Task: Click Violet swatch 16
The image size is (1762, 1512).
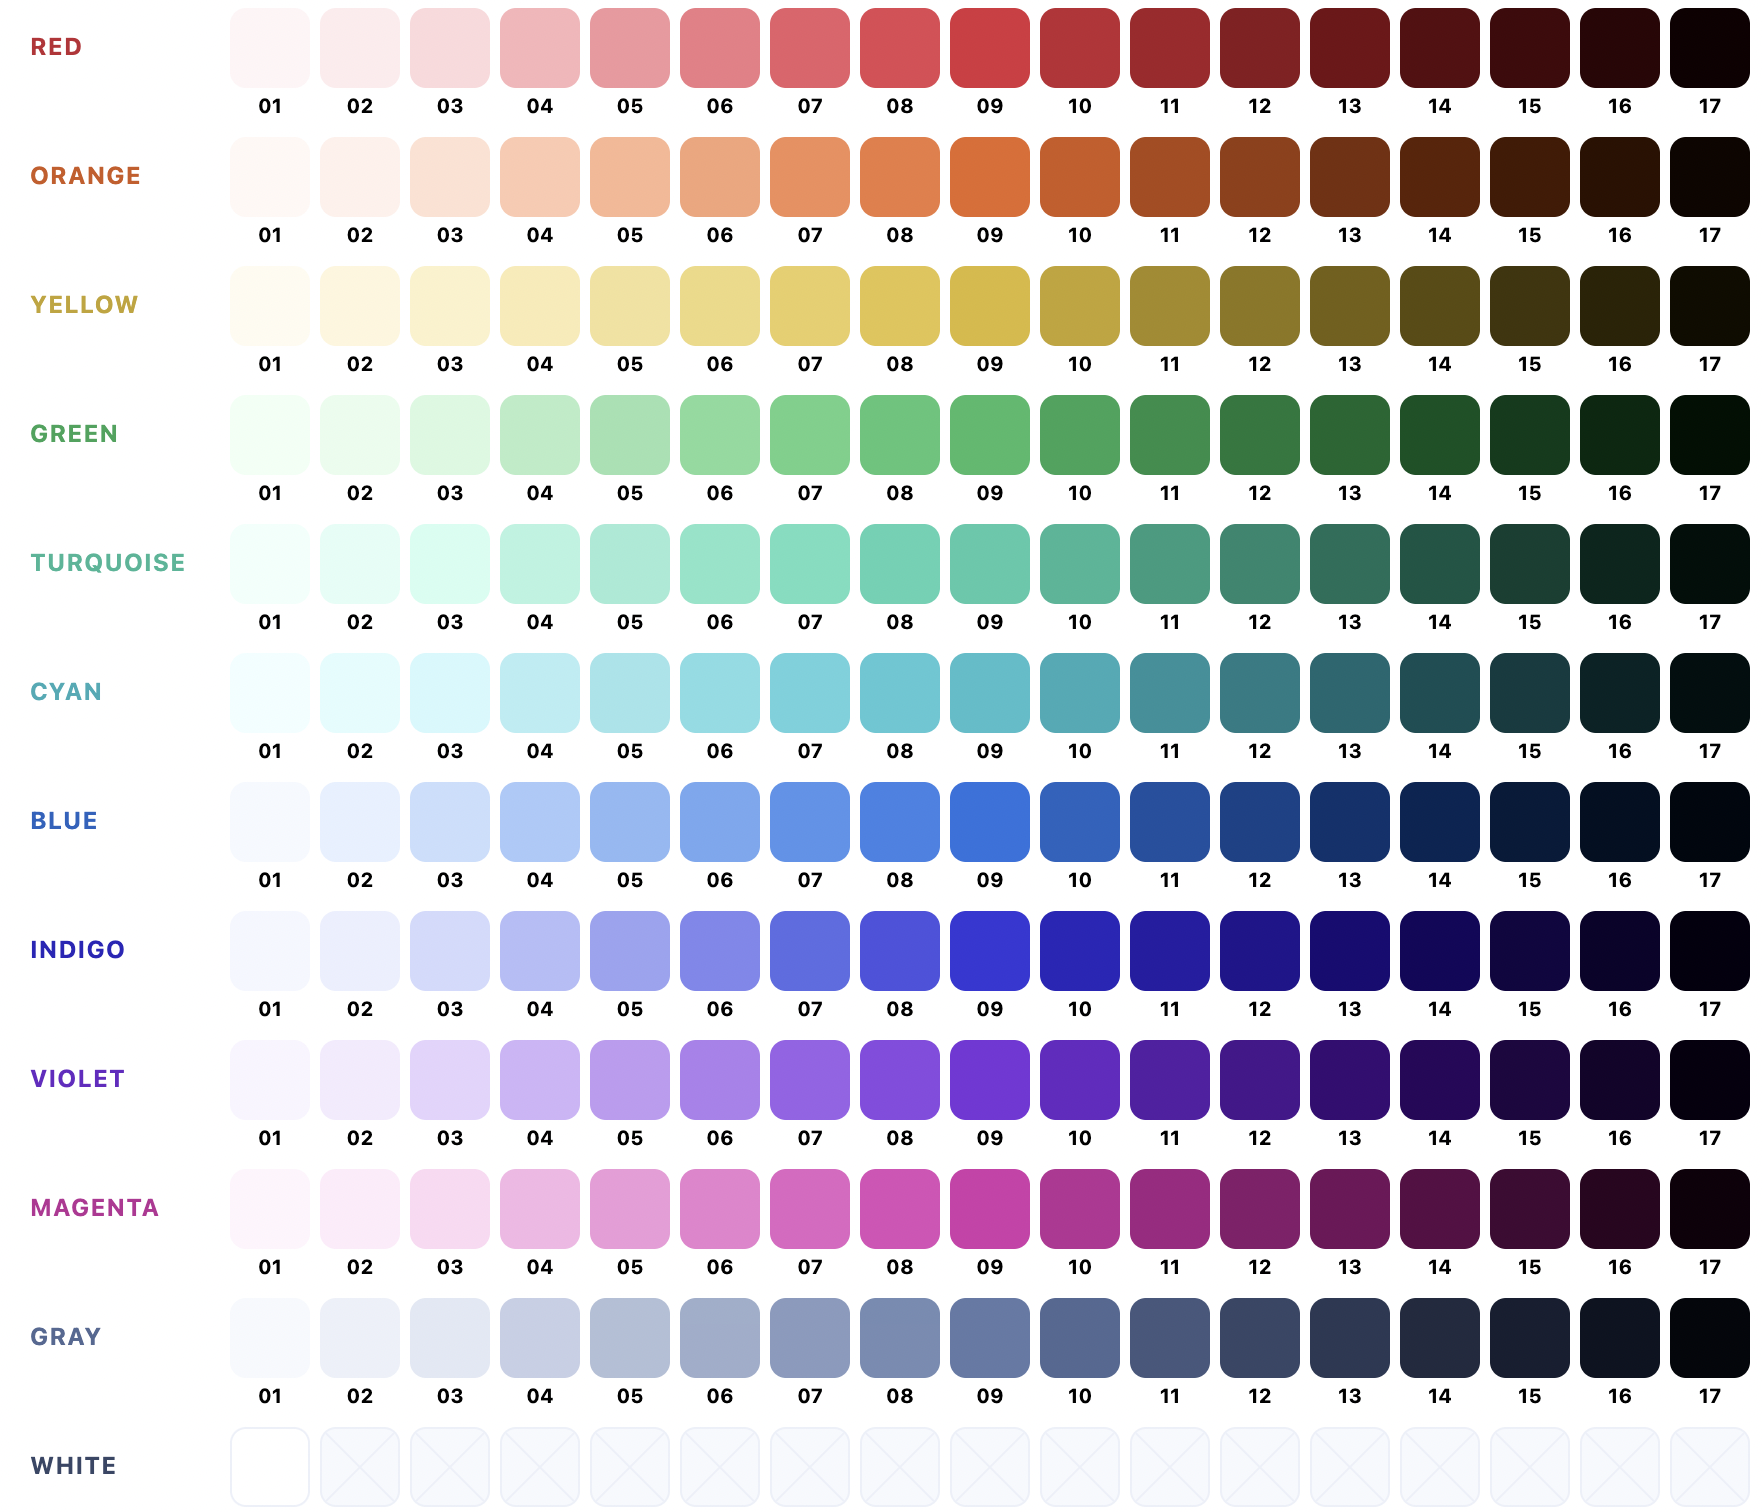Action: [x=1620, y=1080]
